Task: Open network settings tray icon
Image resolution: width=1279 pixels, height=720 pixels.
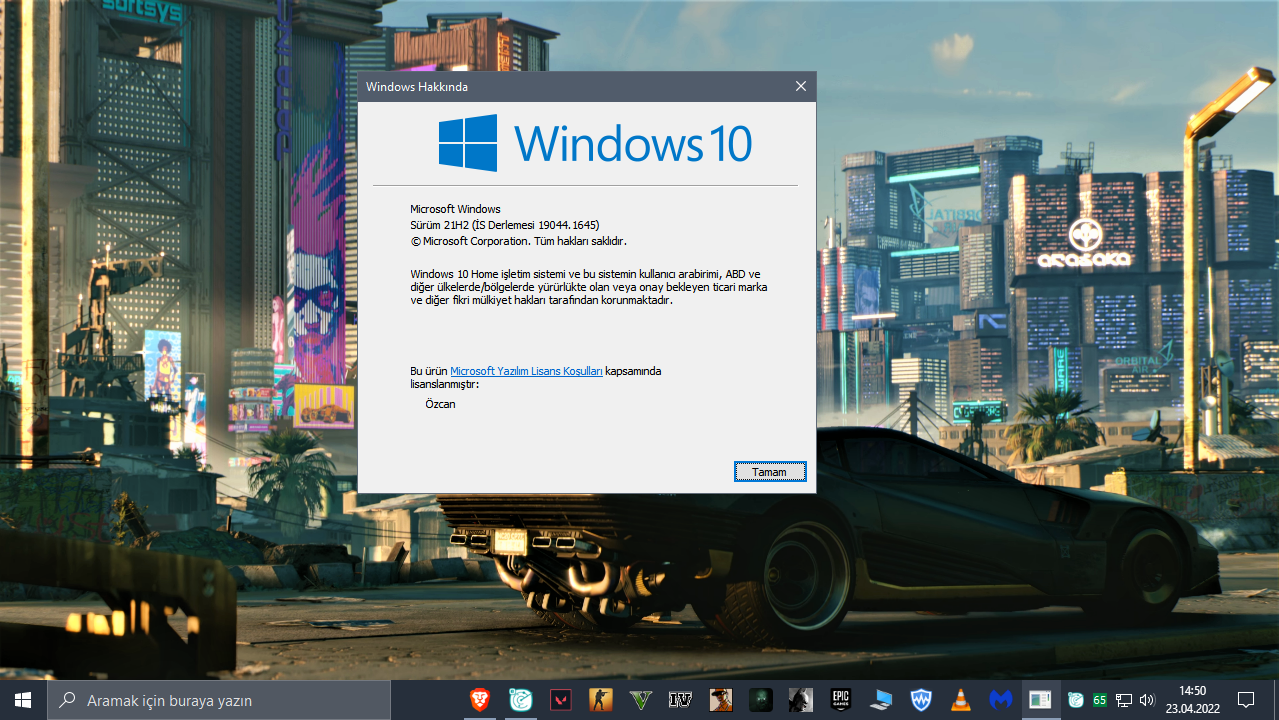Action: click(1124, 700)
